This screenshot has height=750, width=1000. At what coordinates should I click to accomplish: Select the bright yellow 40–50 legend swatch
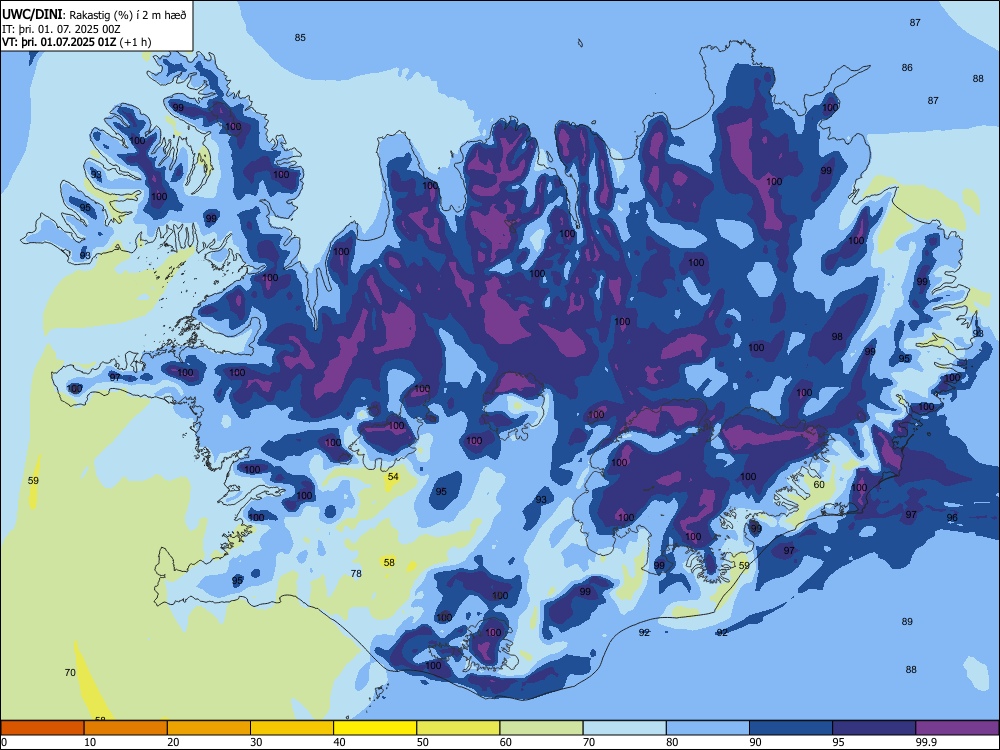pos(375,728)
